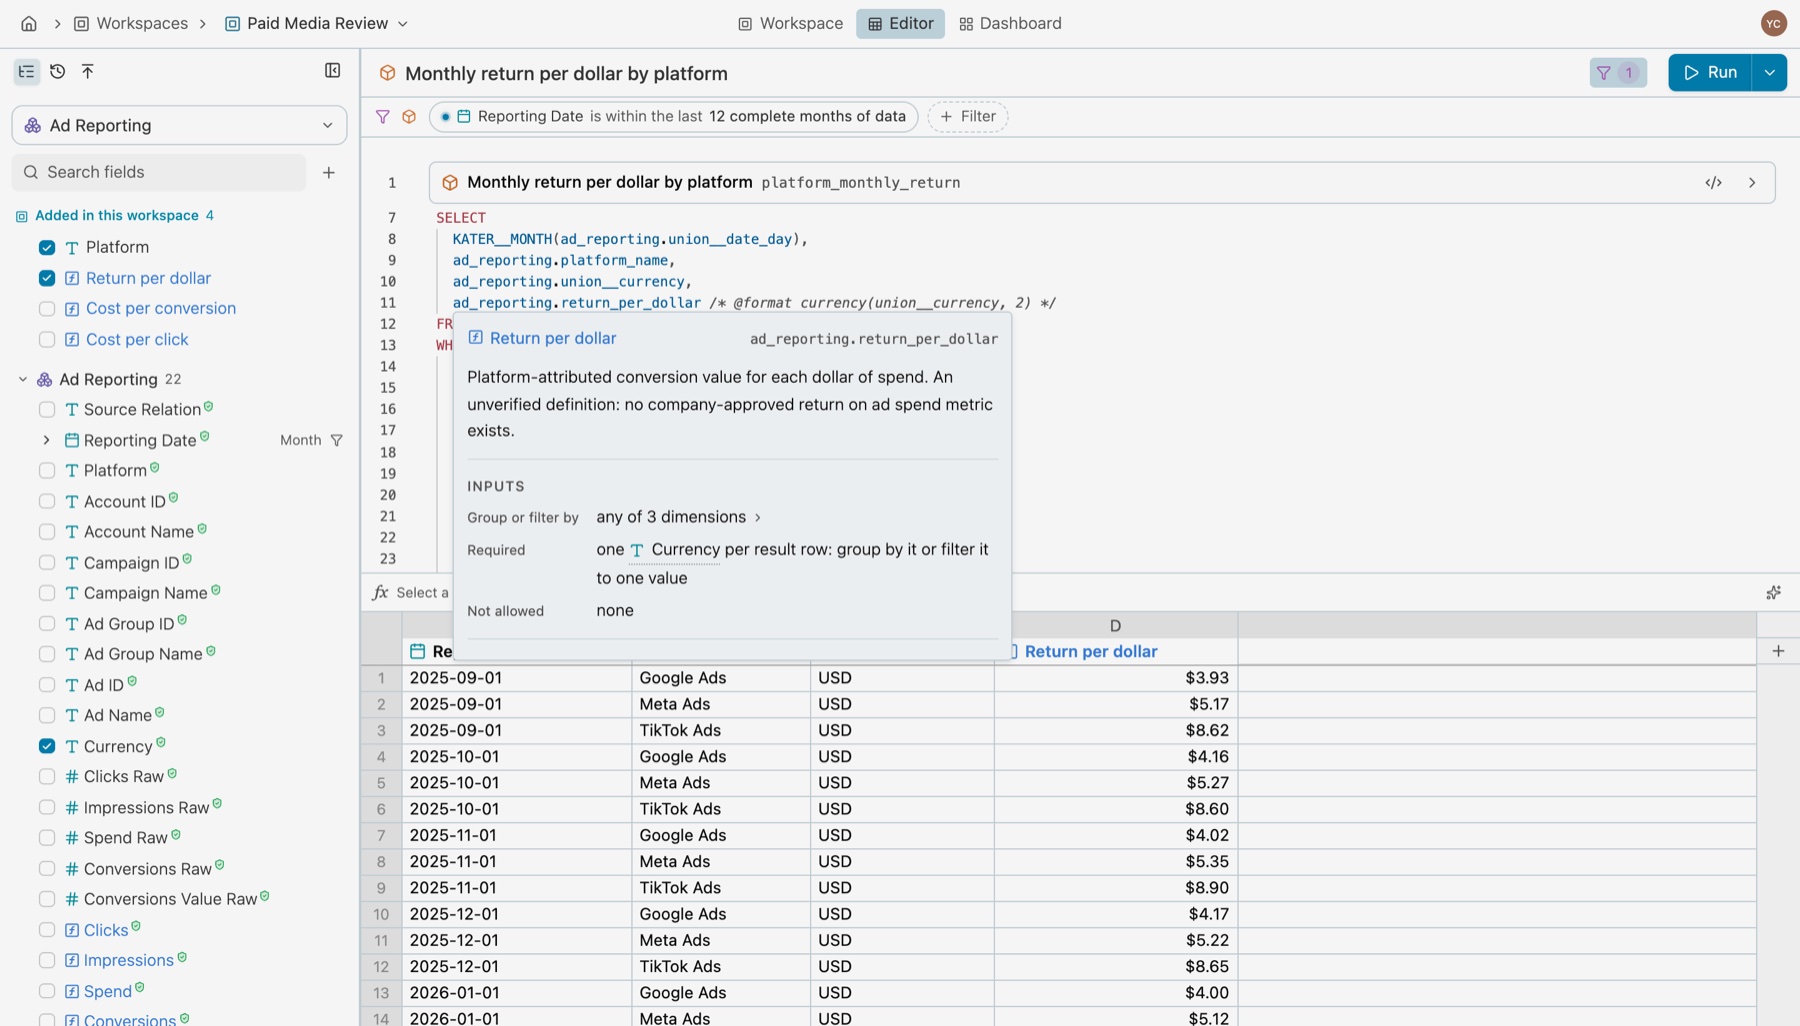The height and width of the screenshot is (1026, 1800).
Task: Click the collapse-to-top arrow icon in sidebar
Action: click(x=88, y=71)
